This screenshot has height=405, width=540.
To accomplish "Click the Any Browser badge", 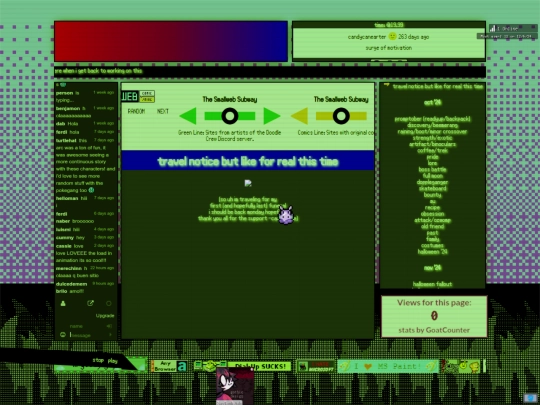I will tap(169, 366).
